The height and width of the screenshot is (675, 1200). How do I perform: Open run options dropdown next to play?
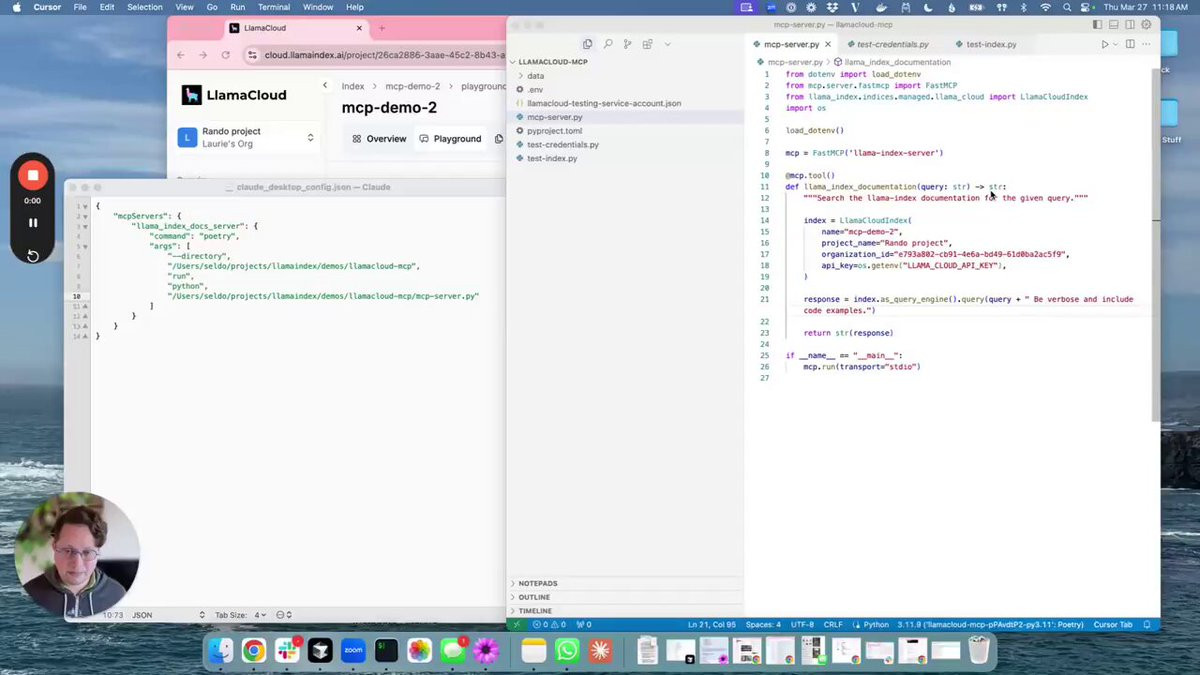coord(1115,44)
